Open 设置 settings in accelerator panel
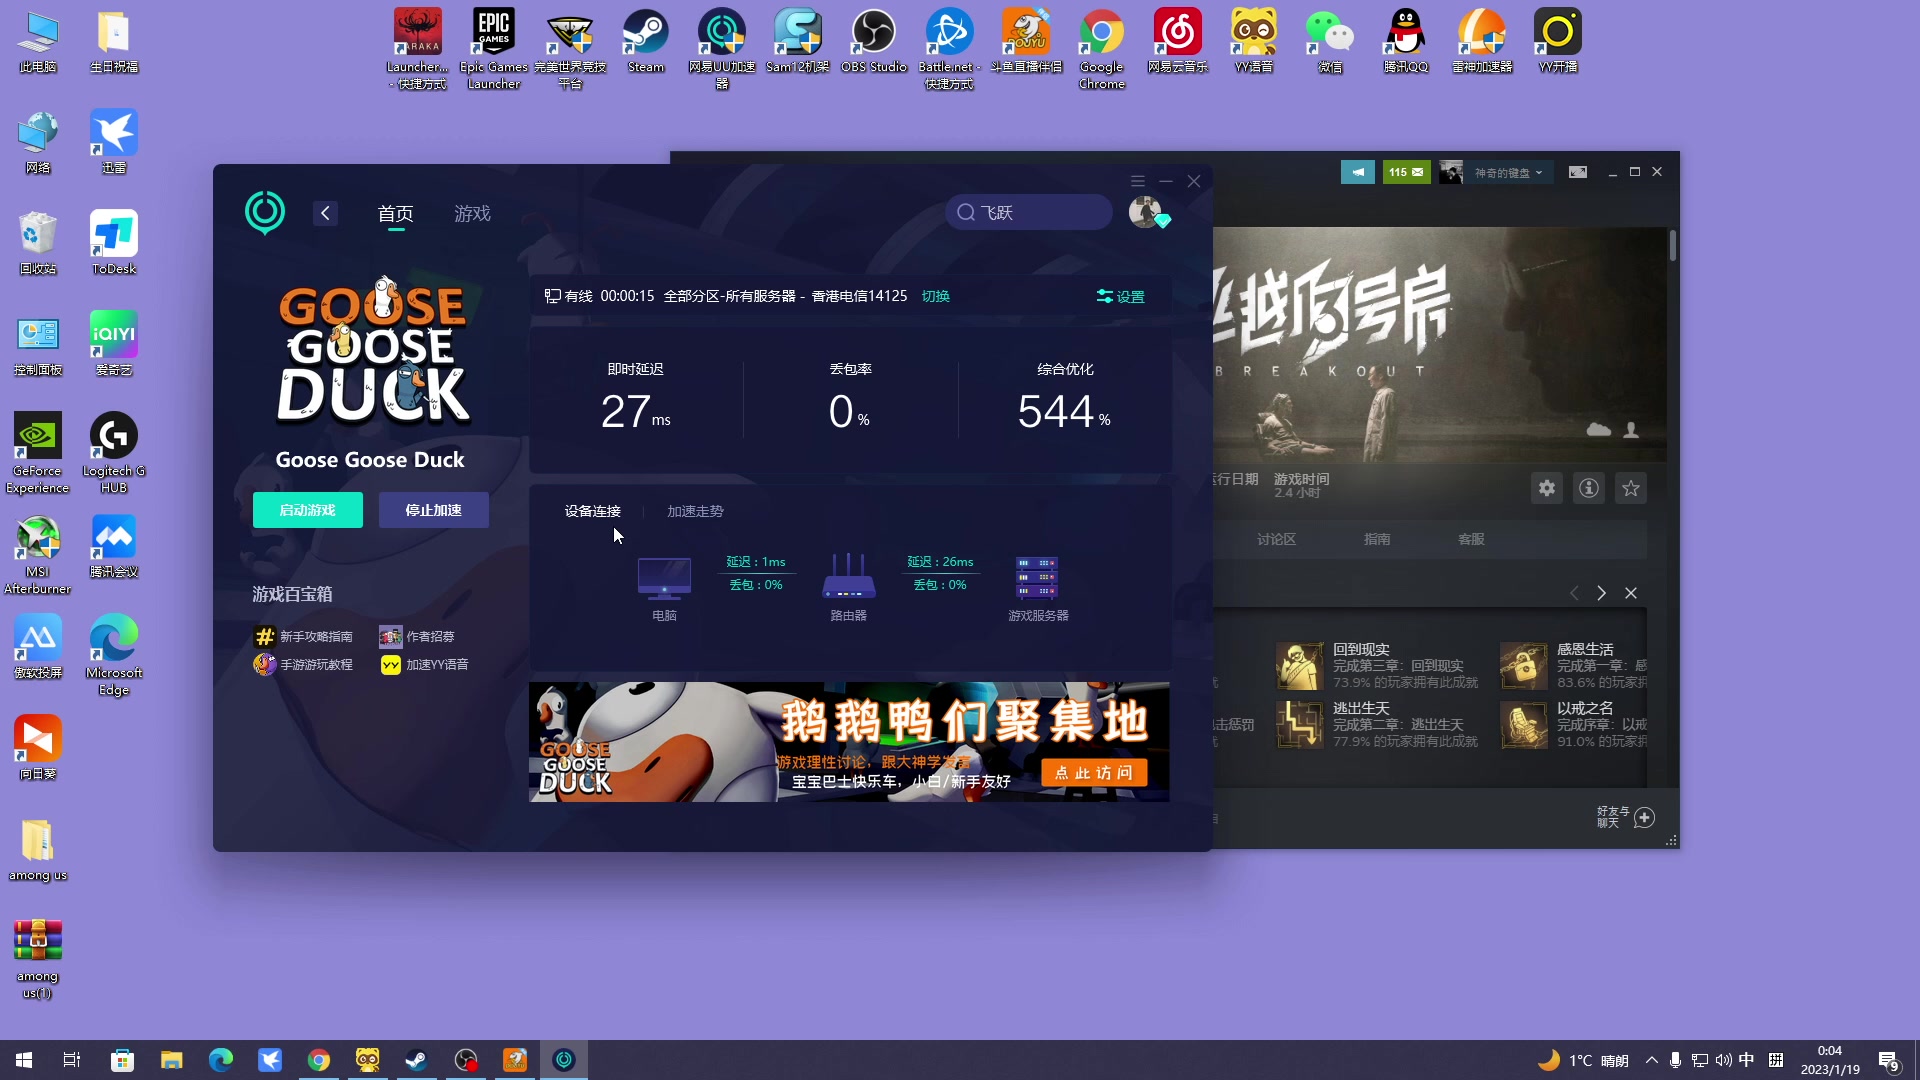The height and width of the screenshot is (1080, 1920). (x=1121, y=297)
